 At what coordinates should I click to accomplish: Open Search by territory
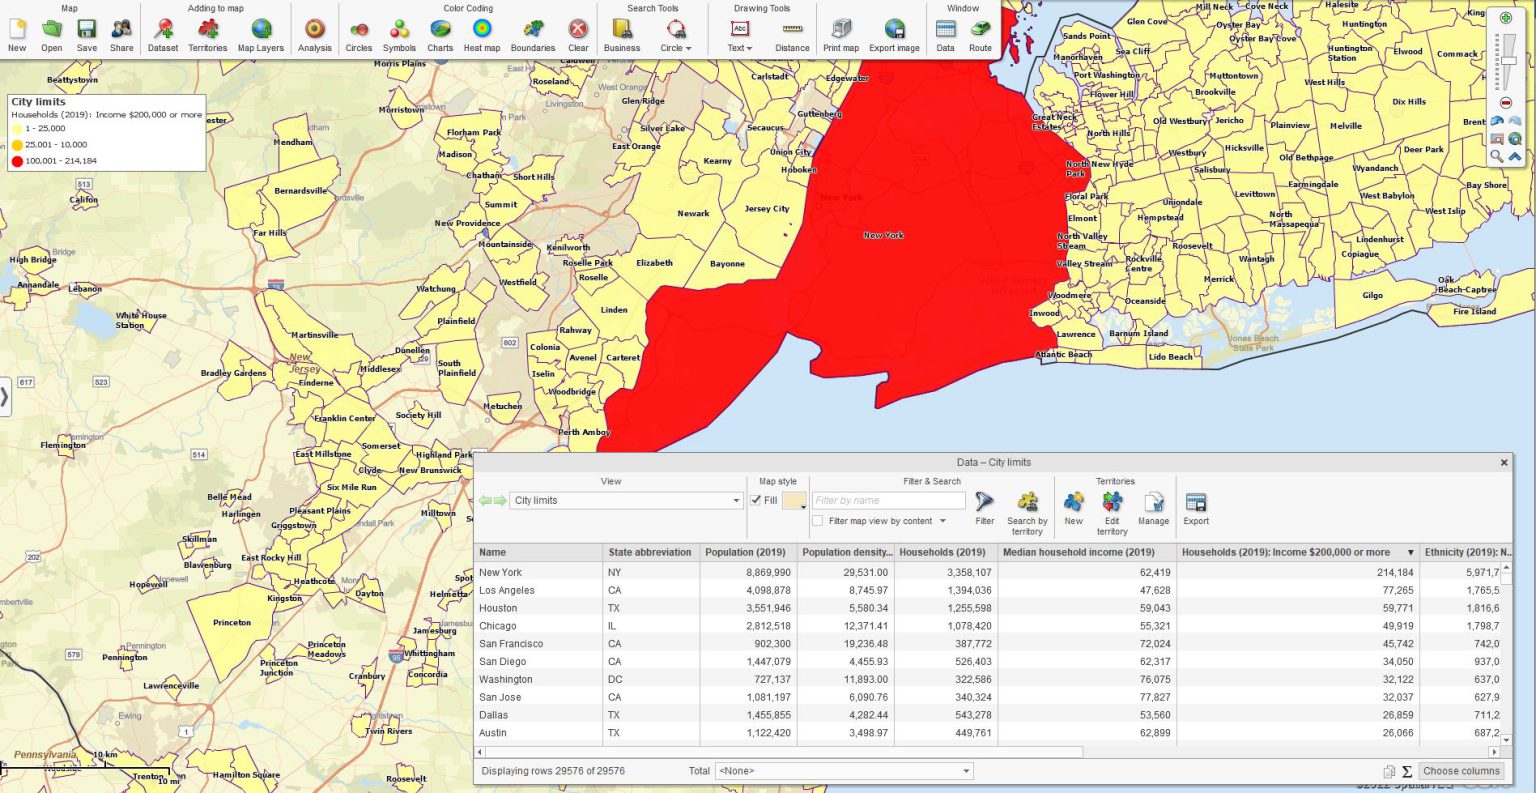(x=1027, y=512)
